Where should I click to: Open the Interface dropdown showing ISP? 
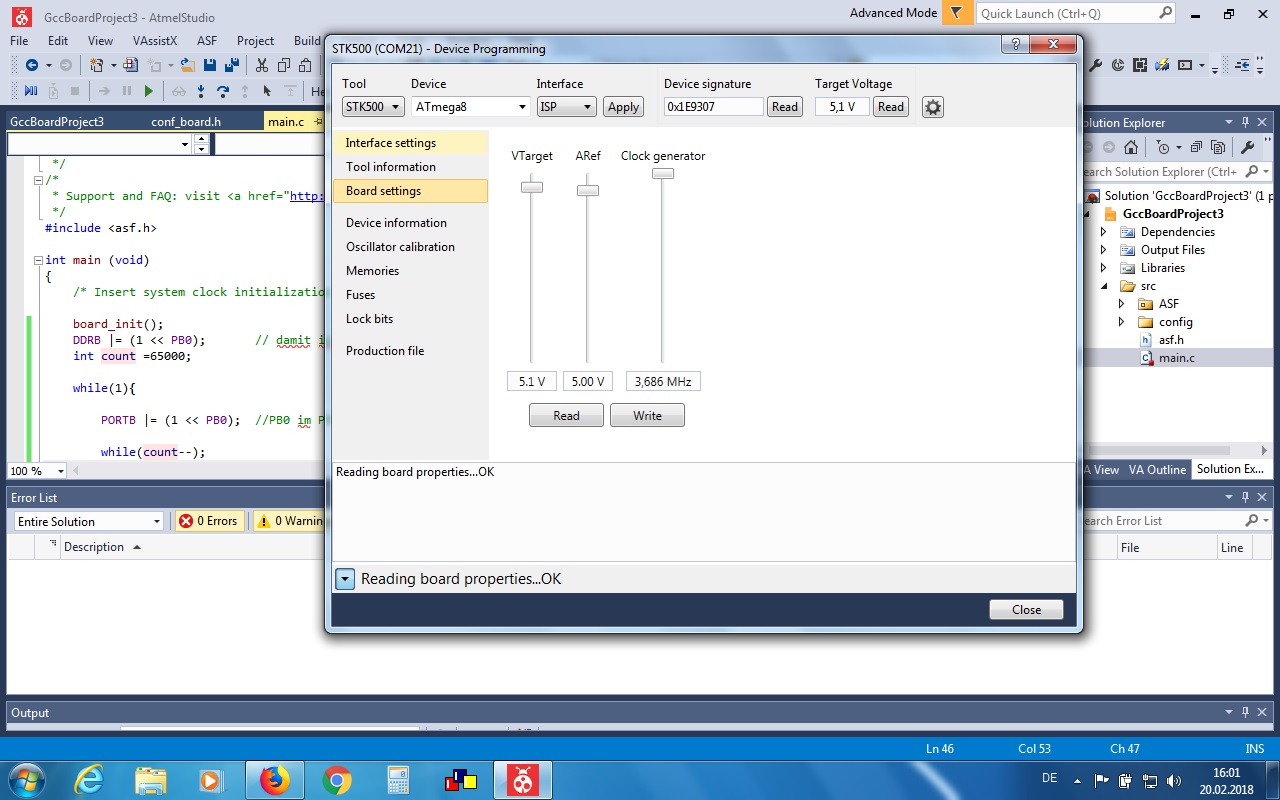pyautogui.click(x=566, y=107)
